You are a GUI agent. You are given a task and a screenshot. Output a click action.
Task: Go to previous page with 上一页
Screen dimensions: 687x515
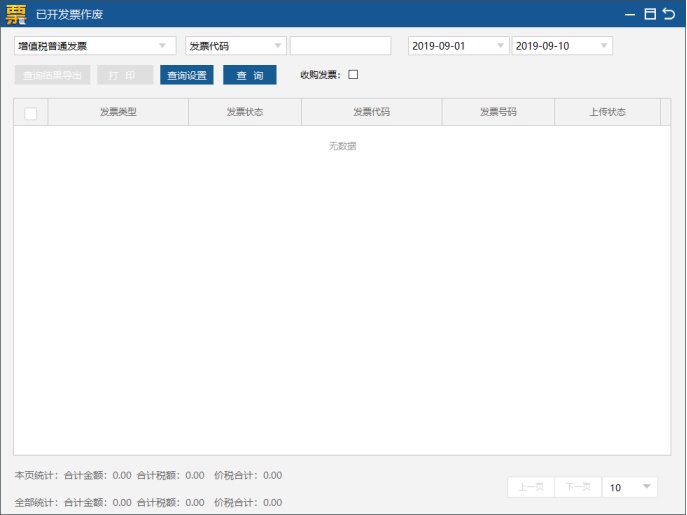[x=531, y=487]
